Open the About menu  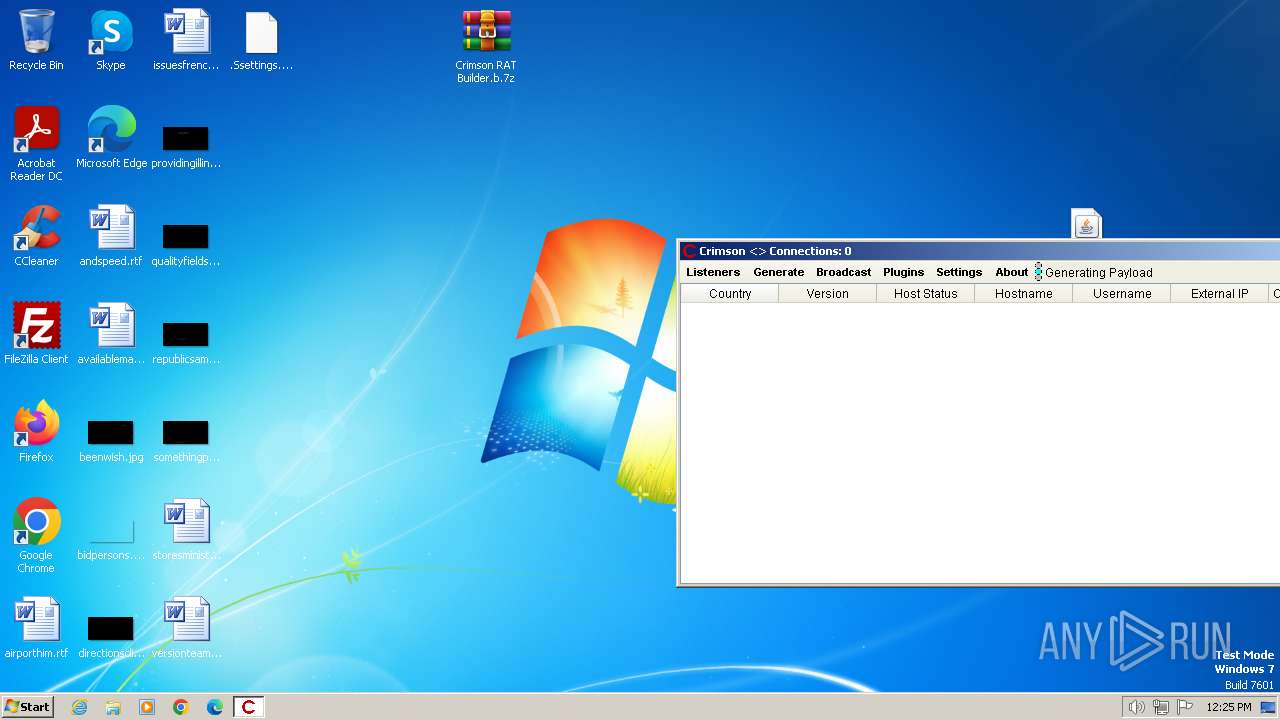[x=1011, y=272]
